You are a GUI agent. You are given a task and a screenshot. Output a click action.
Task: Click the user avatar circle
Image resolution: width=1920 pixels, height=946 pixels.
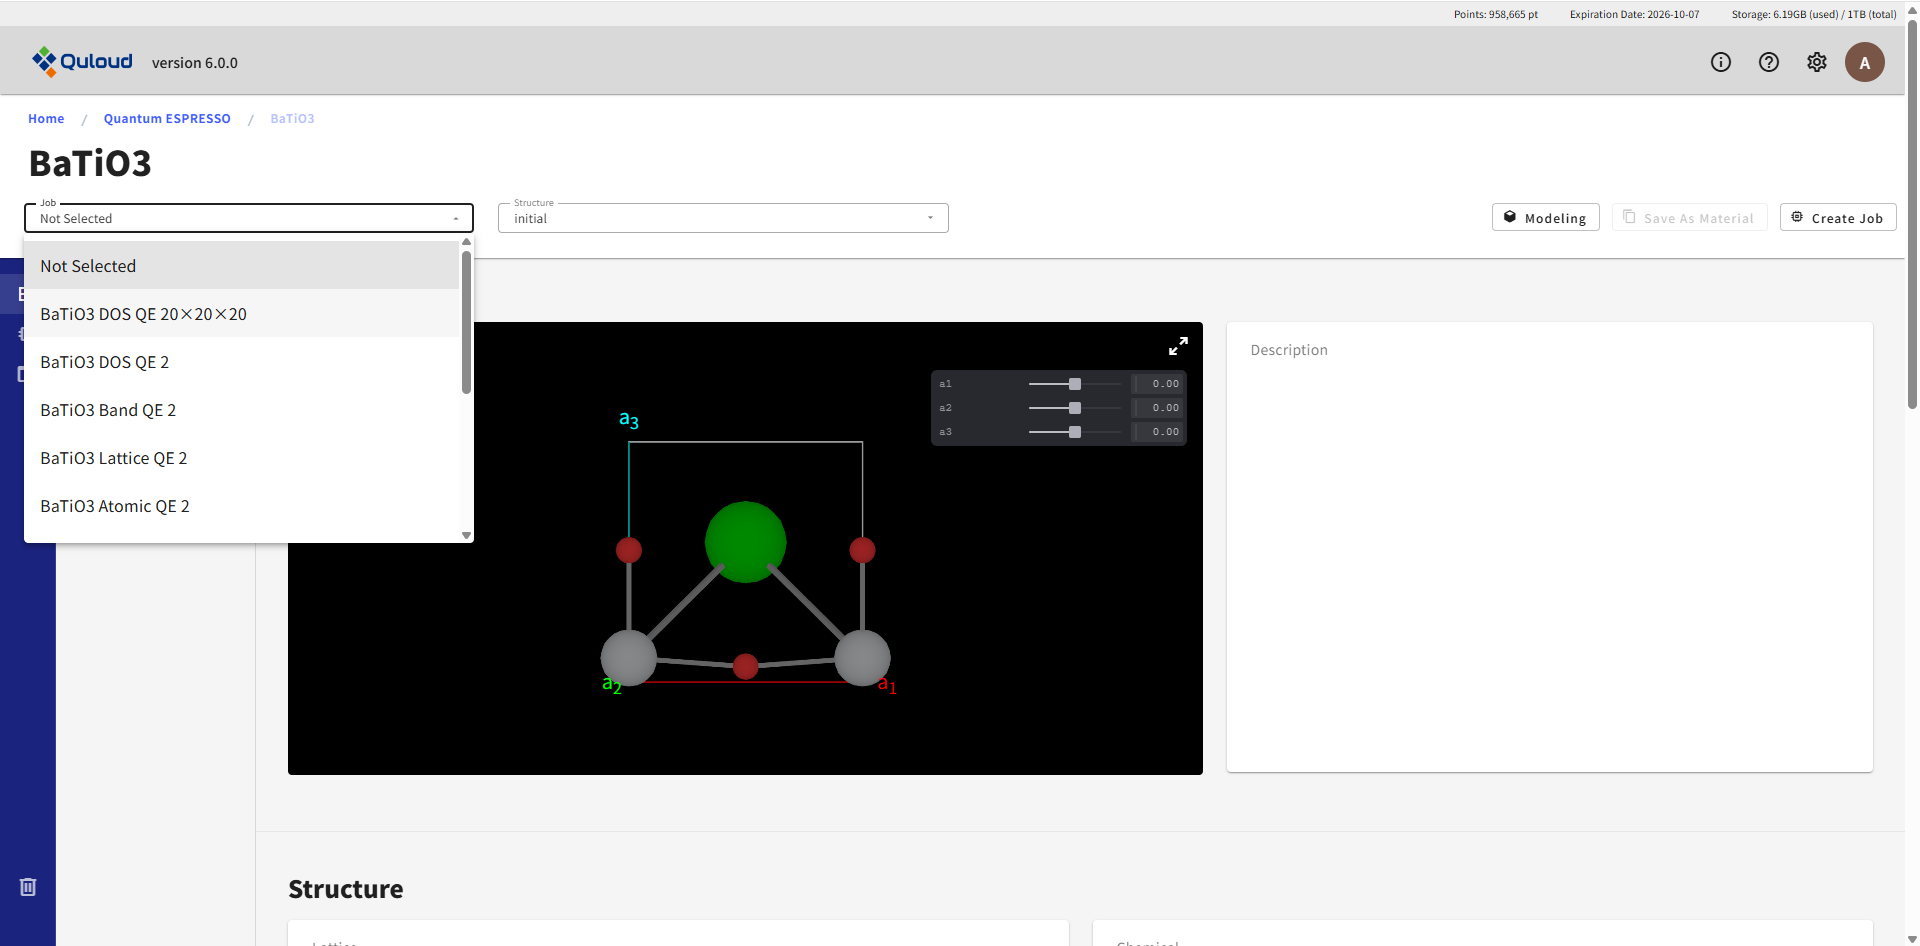click(x=1865, y=62)
